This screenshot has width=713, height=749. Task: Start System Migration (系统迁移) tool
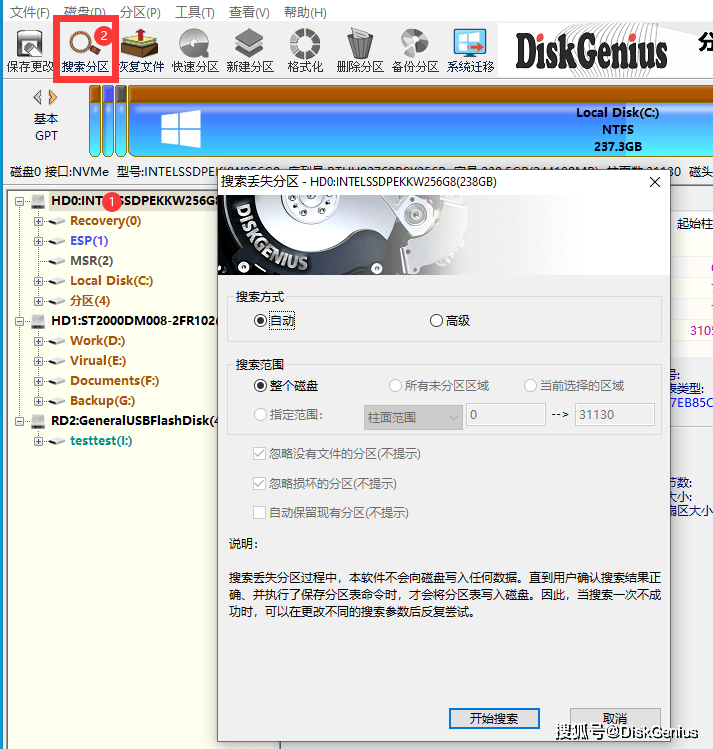click(x=470, y=50)
